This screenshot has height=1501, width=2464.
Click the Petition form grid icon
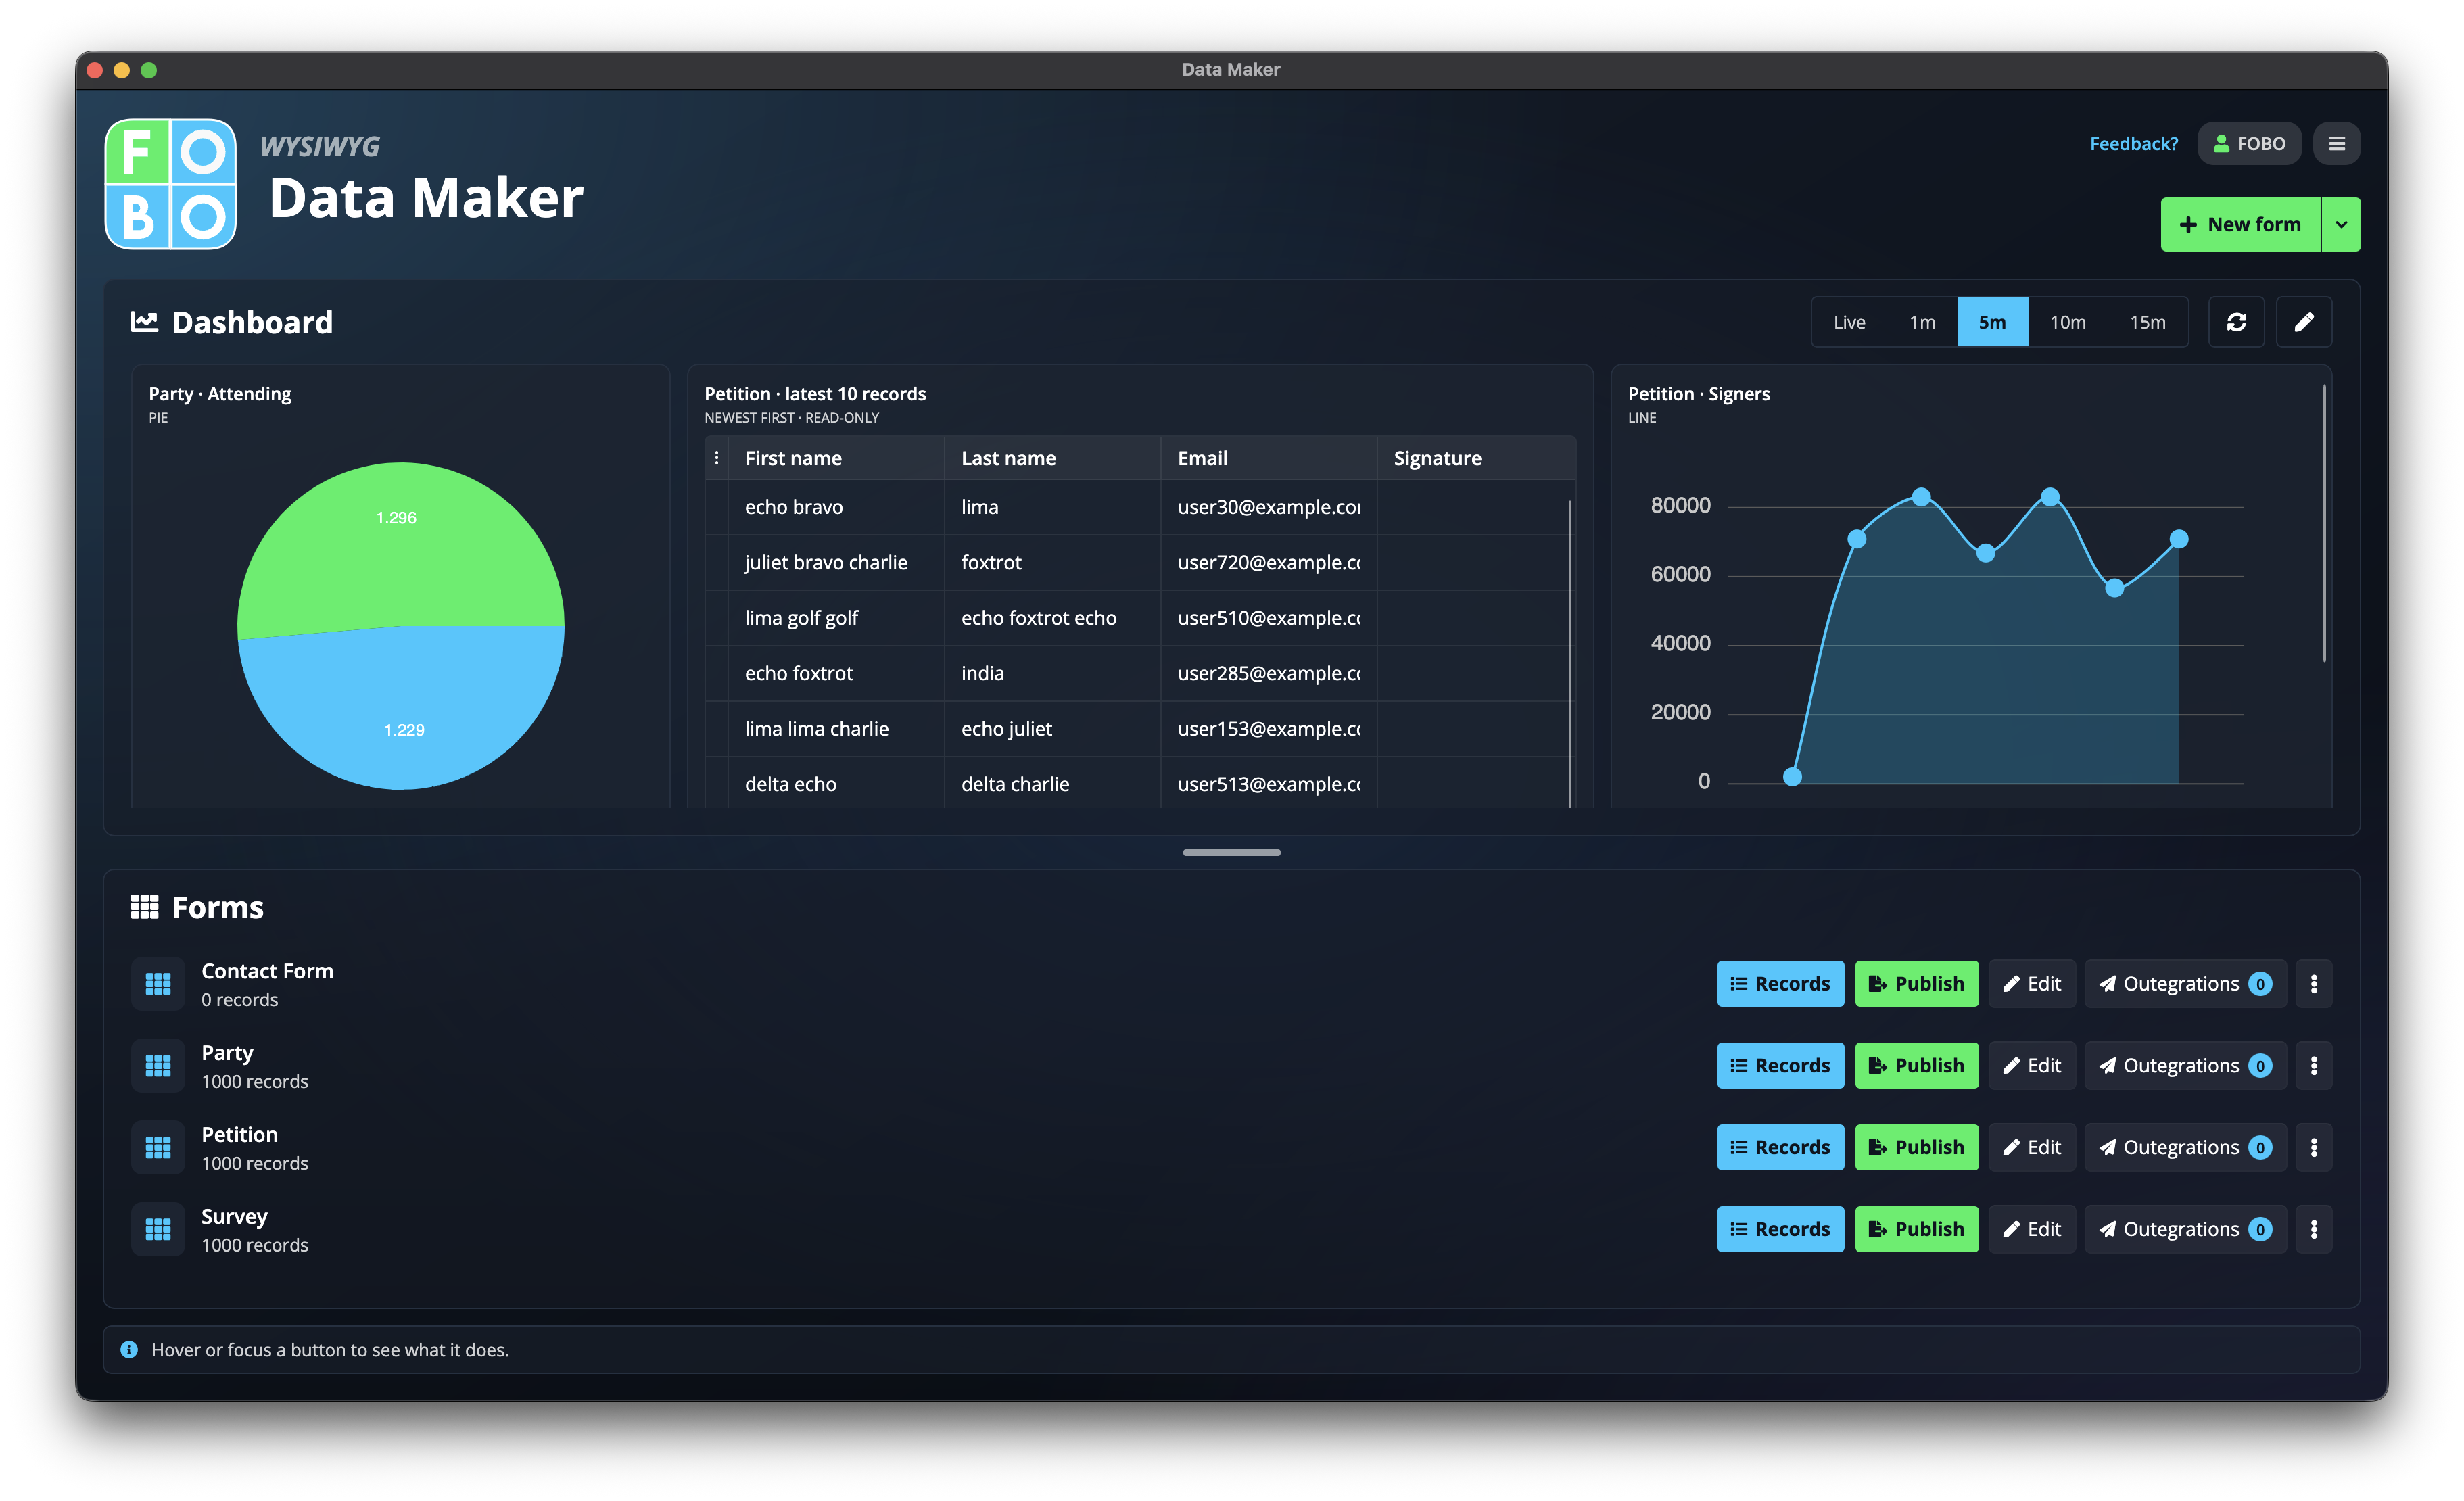coord(158,1147)
